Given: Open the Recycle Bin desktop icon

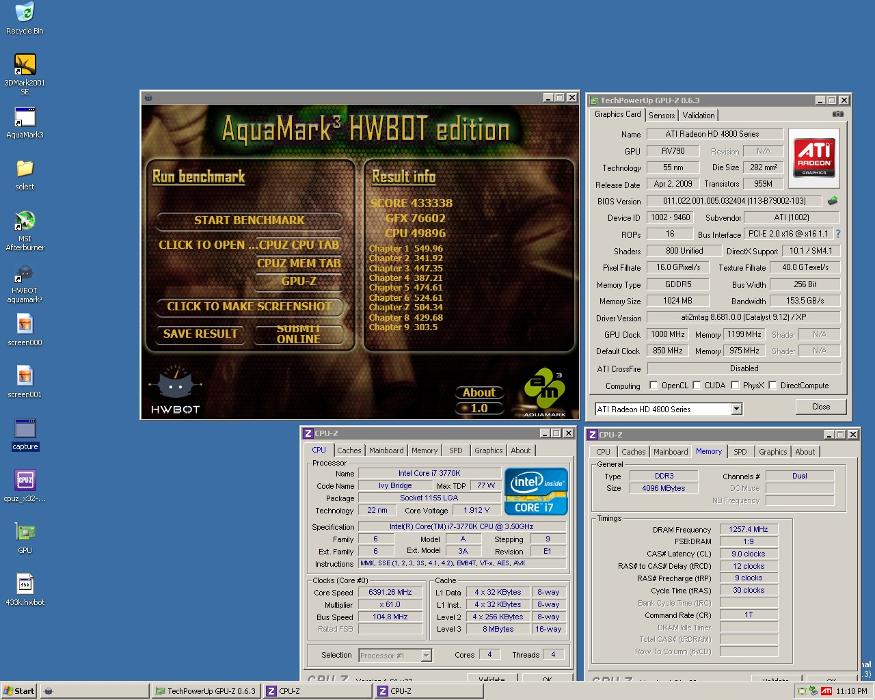Looking at the screenshot, I should pyautogui.click(x=25, y=17).
